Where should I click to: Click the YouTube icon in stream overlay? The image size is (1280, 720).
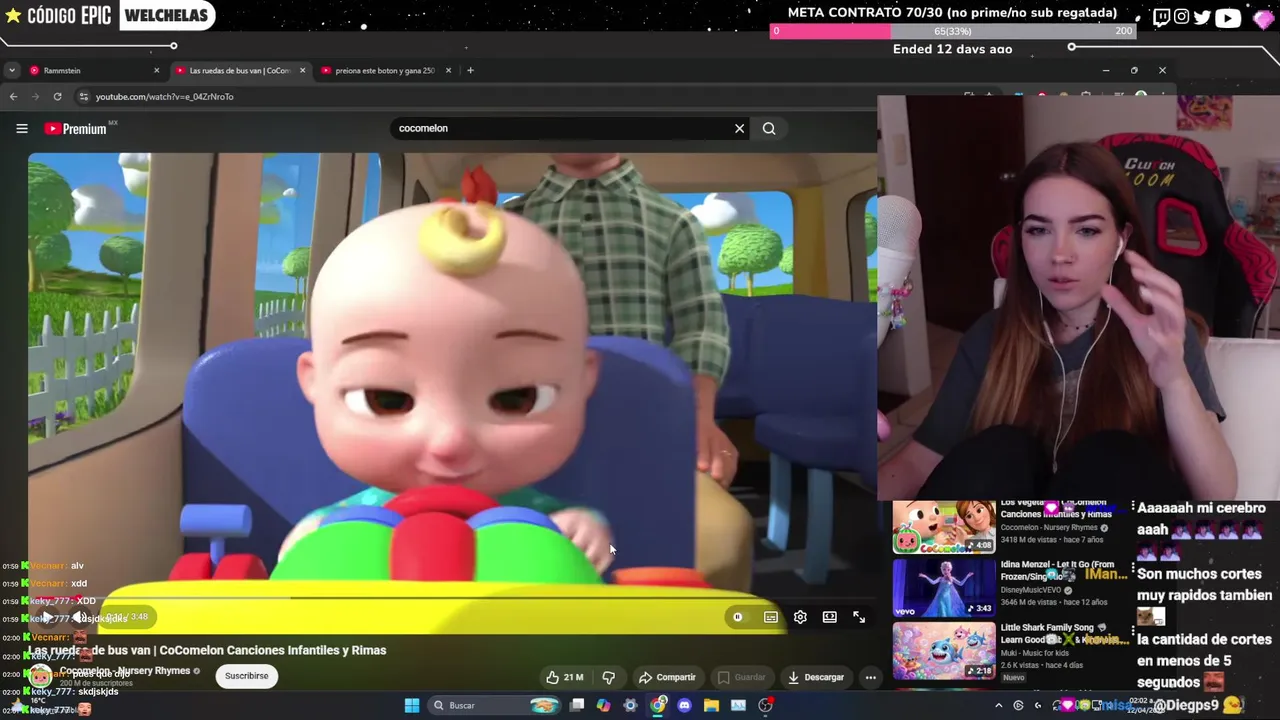coord(1228,17)
